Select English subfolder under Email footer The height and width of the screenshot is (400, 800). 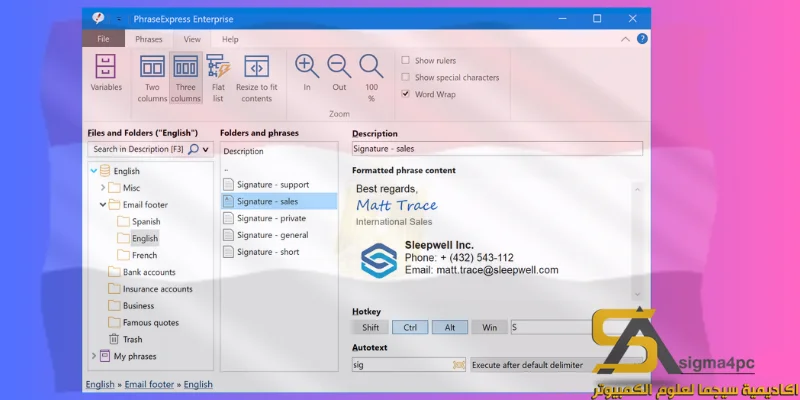(x=145, y=238)
